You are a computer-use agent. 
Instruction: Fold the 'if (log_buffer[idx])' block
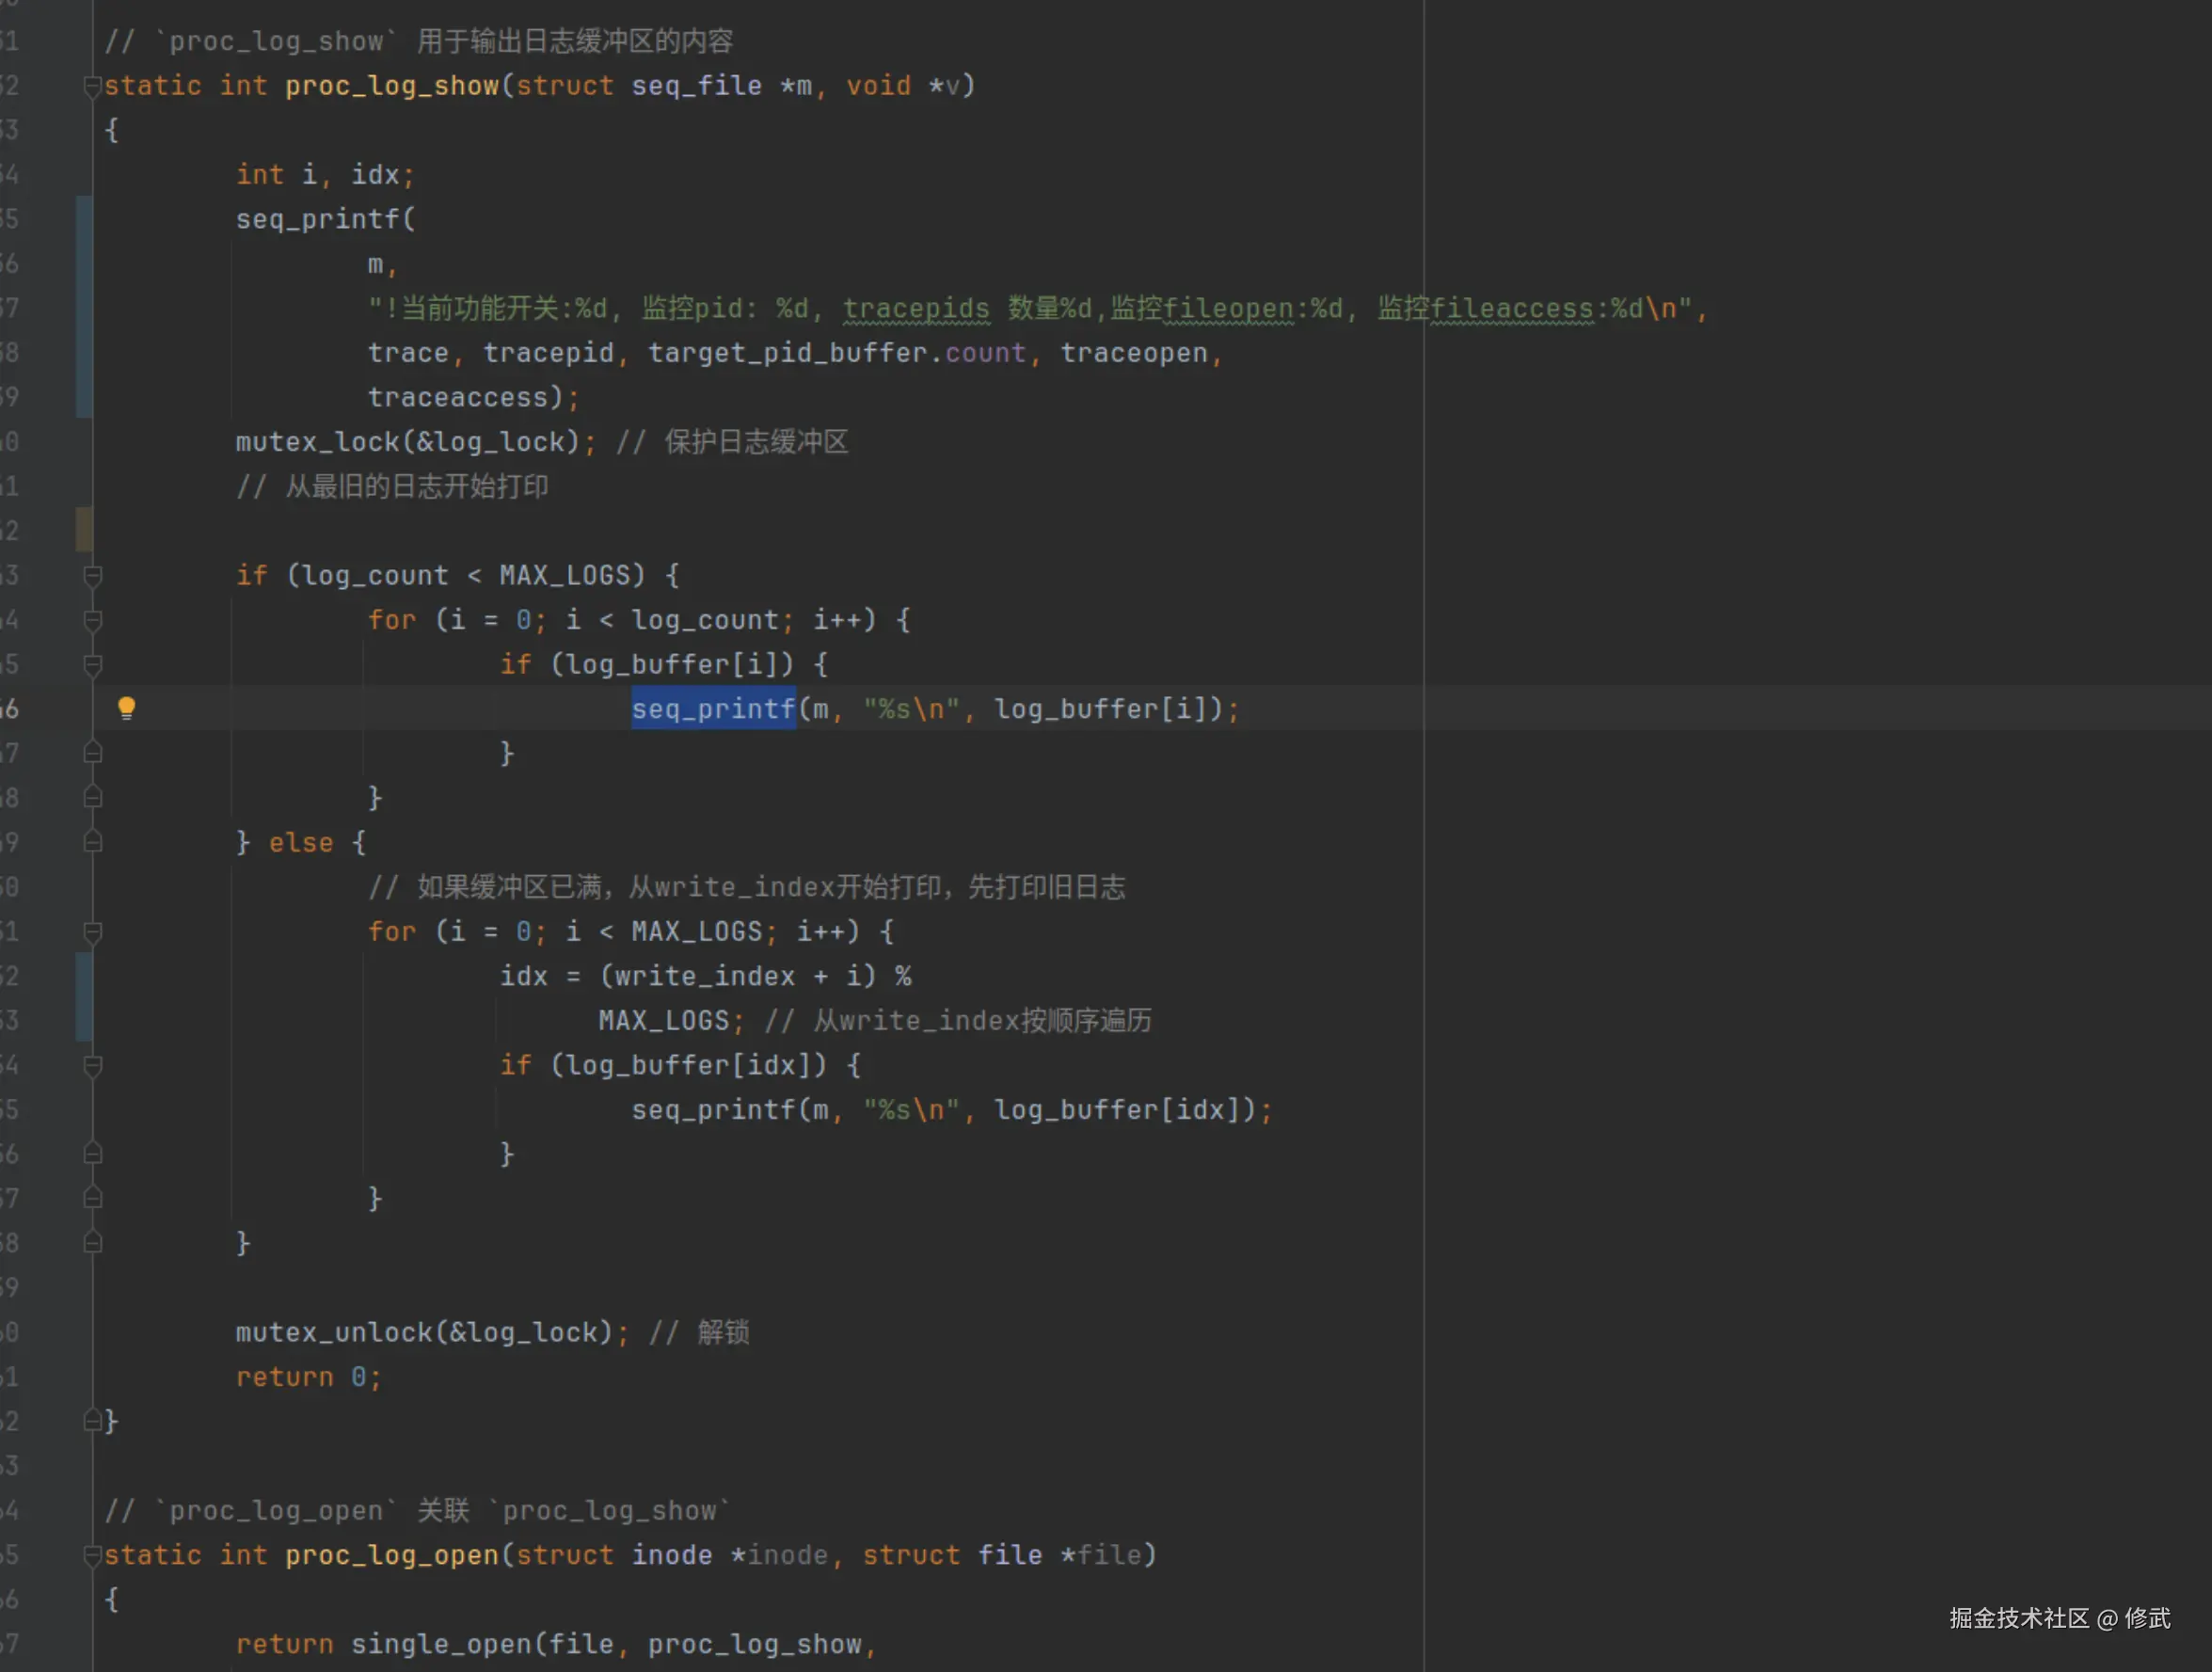click(92, 1066)
